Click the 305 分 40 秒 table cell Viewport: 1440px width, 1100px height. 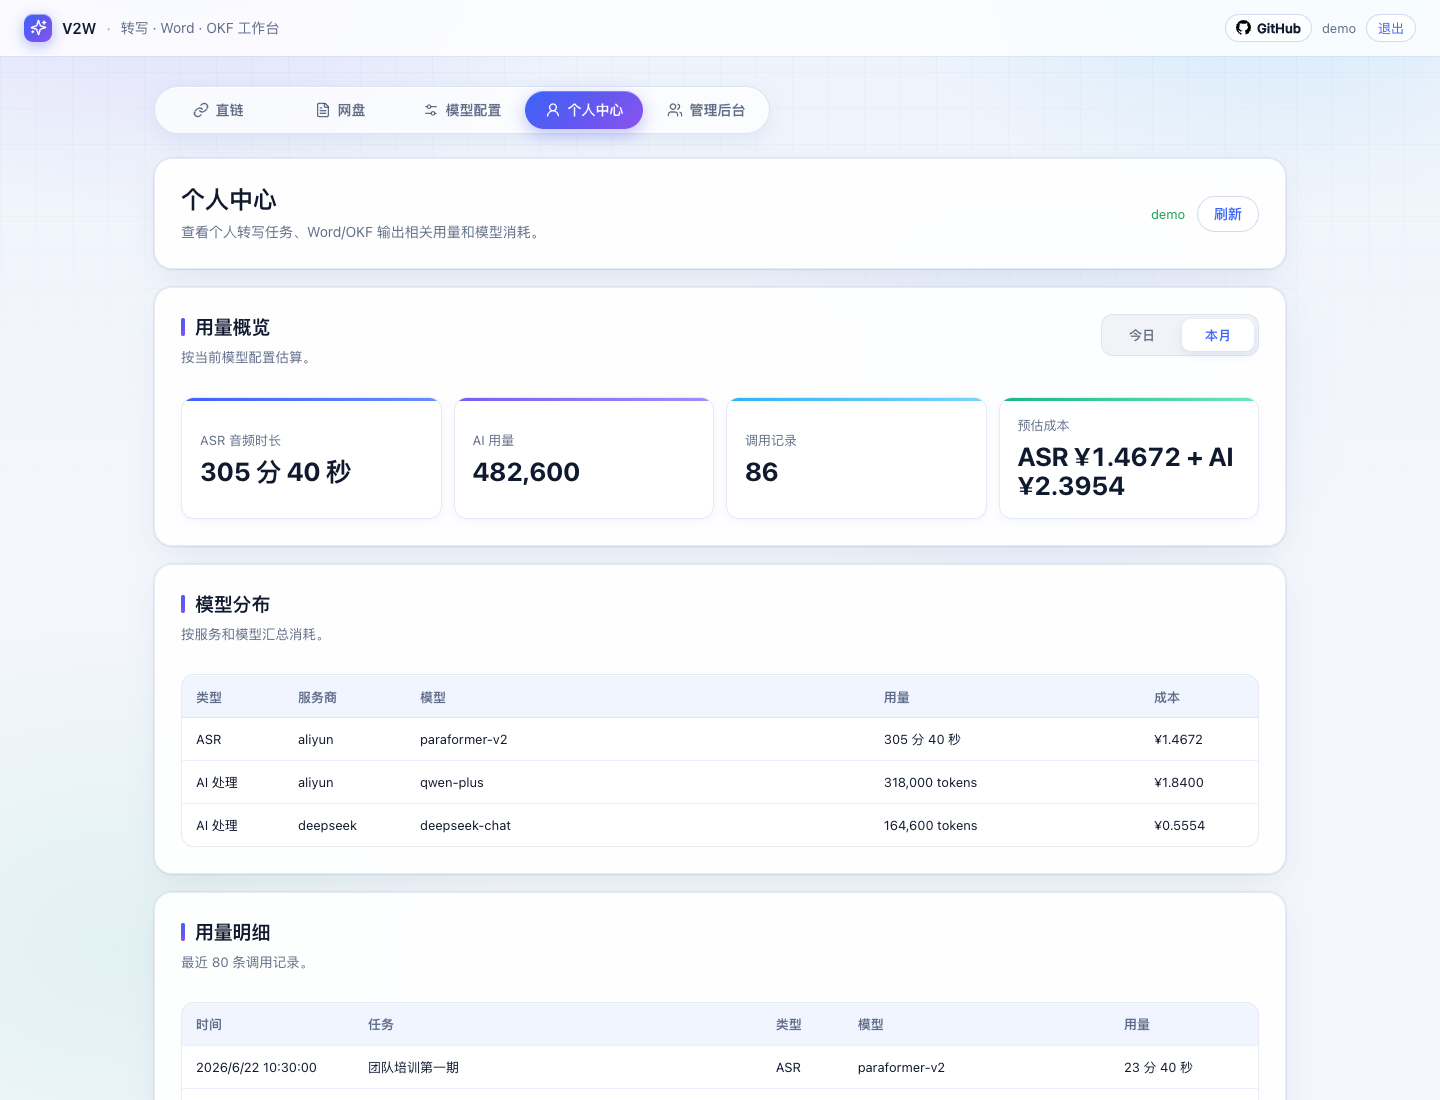click(922, 740)
